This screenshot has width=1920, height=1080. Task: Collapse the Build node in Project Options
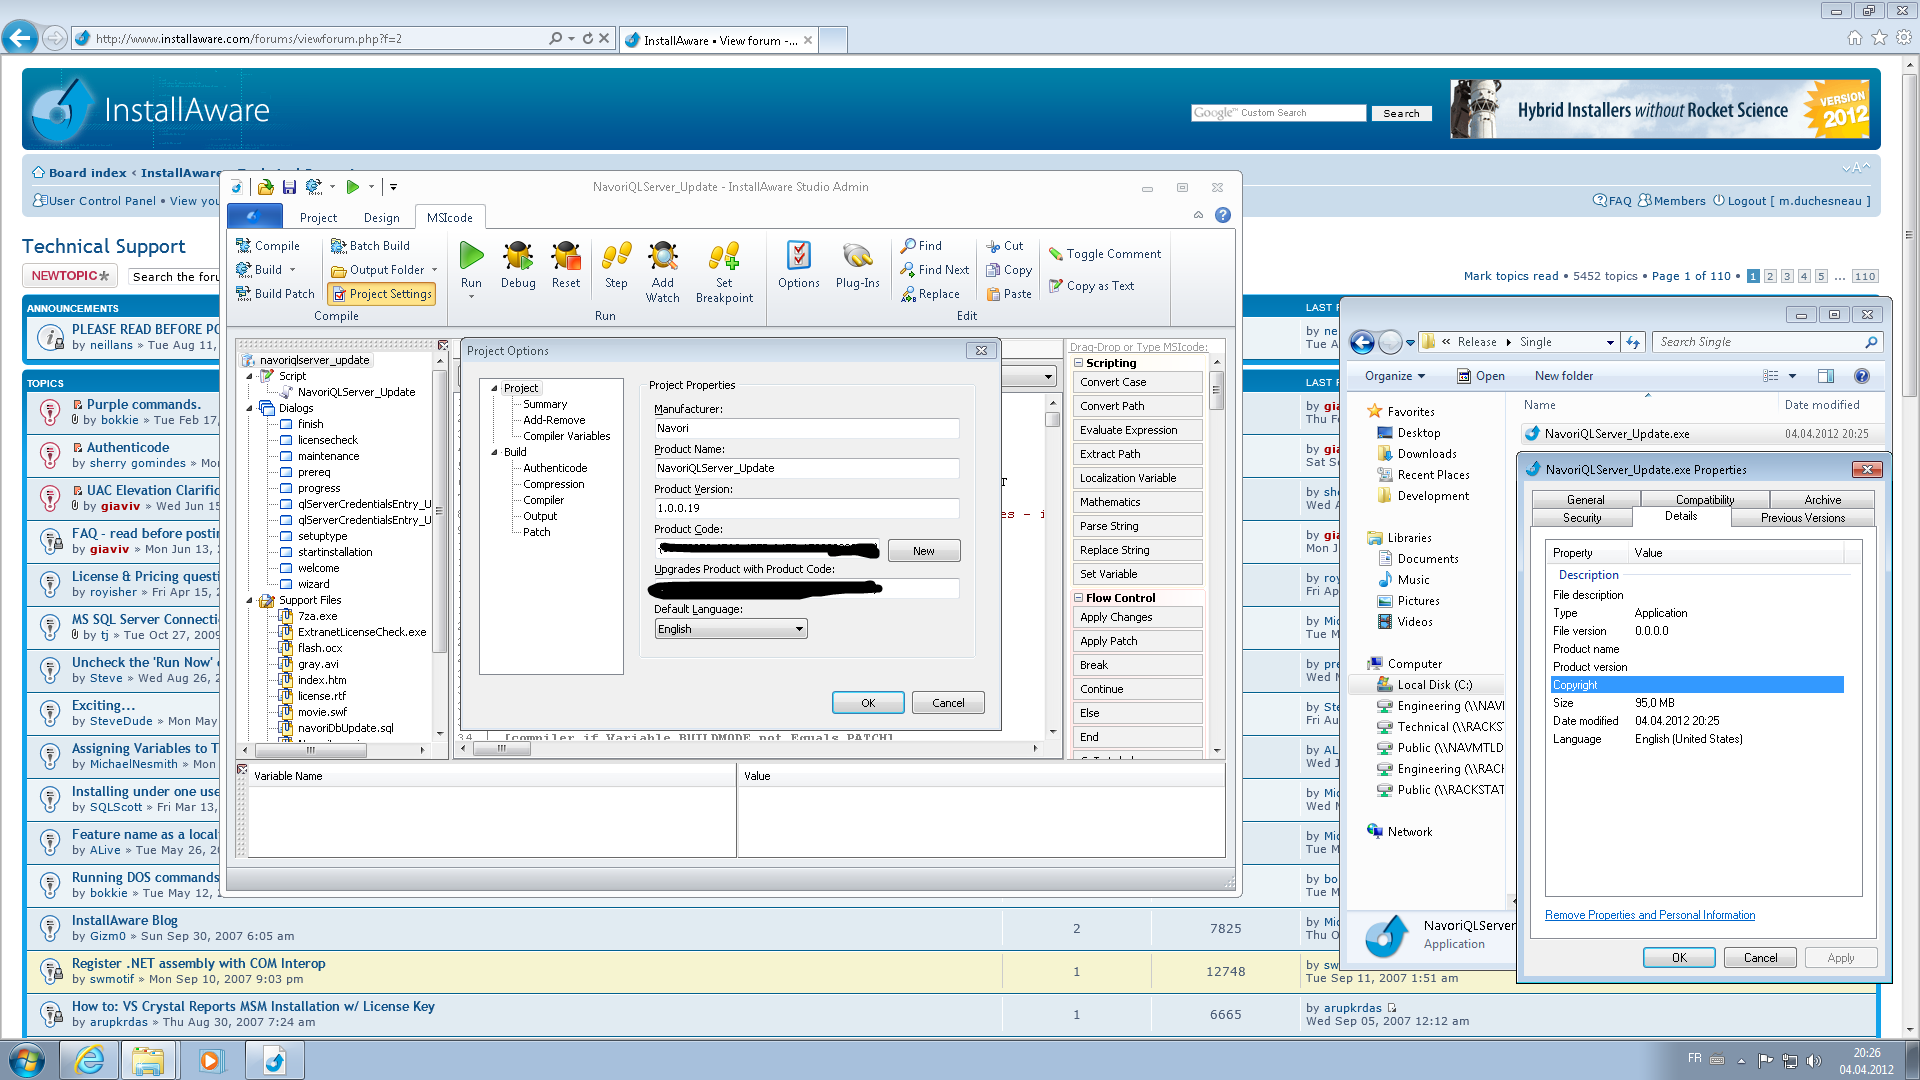[494, 452]
